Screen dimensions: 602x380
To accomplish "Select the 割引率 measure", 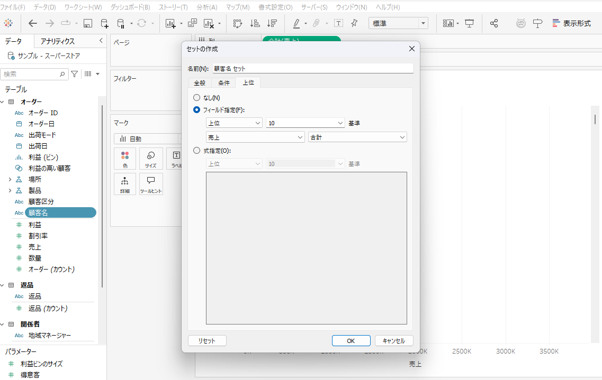I will click(38, 236).
